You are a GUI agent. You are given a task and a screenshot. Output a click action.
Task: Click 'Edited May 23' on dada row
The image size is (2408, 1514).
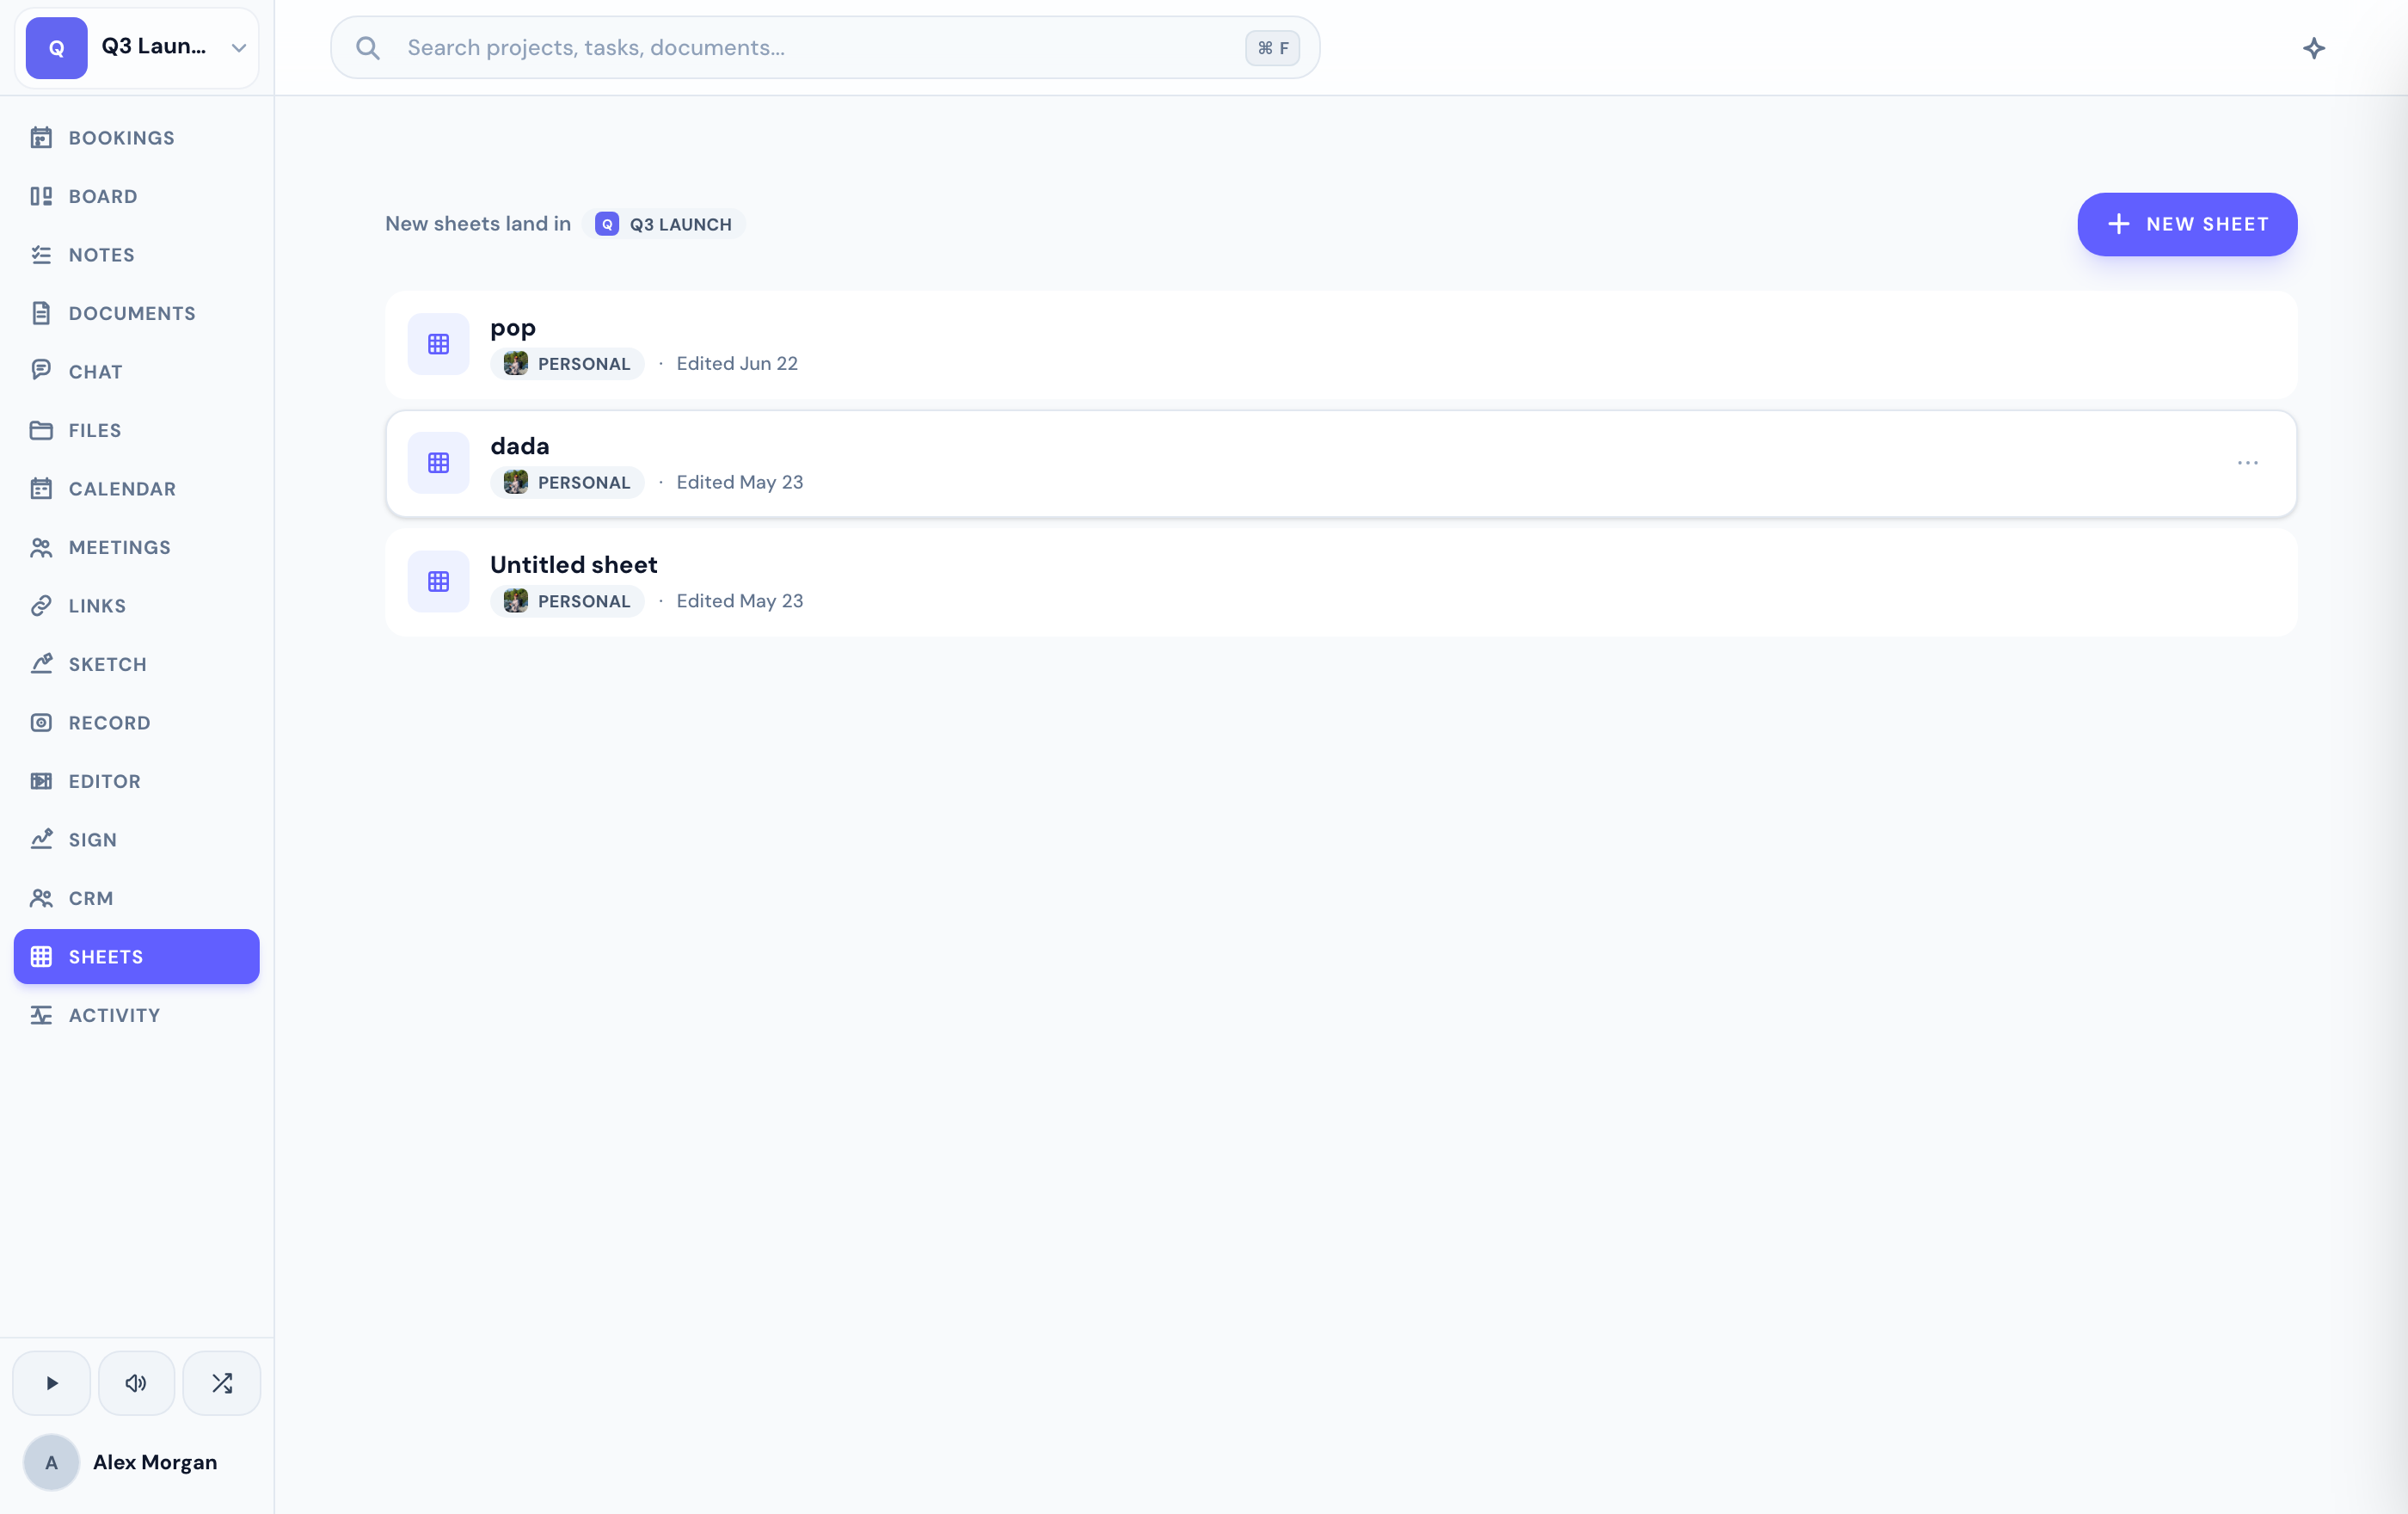click(740, 483)
